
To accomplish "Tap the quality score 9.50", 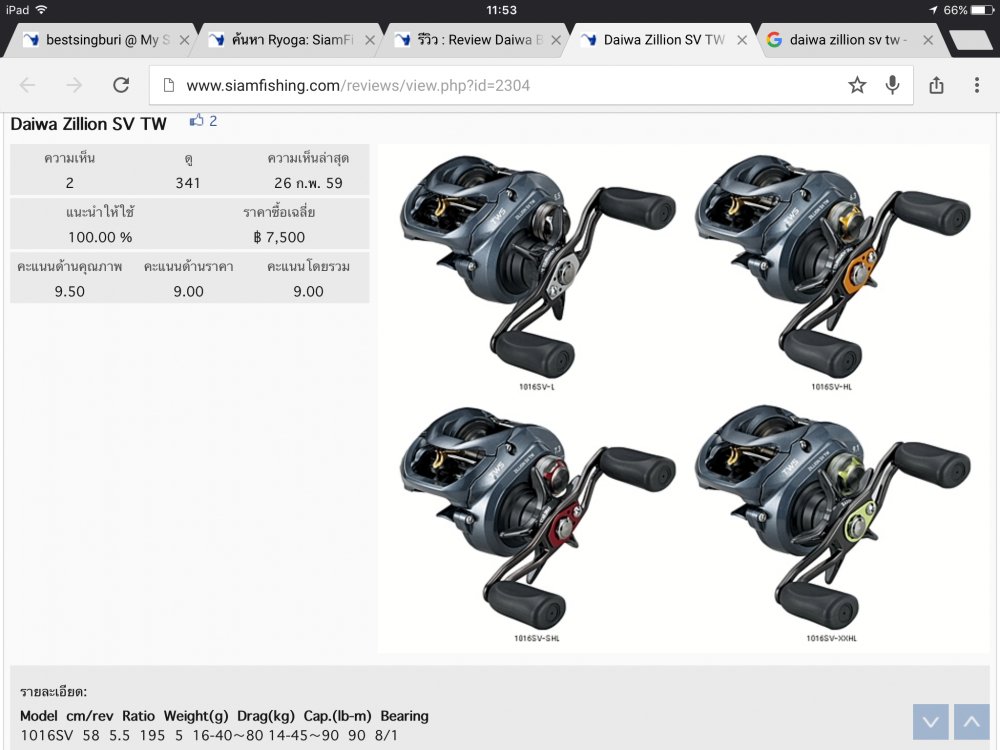I will pos(70,291).
